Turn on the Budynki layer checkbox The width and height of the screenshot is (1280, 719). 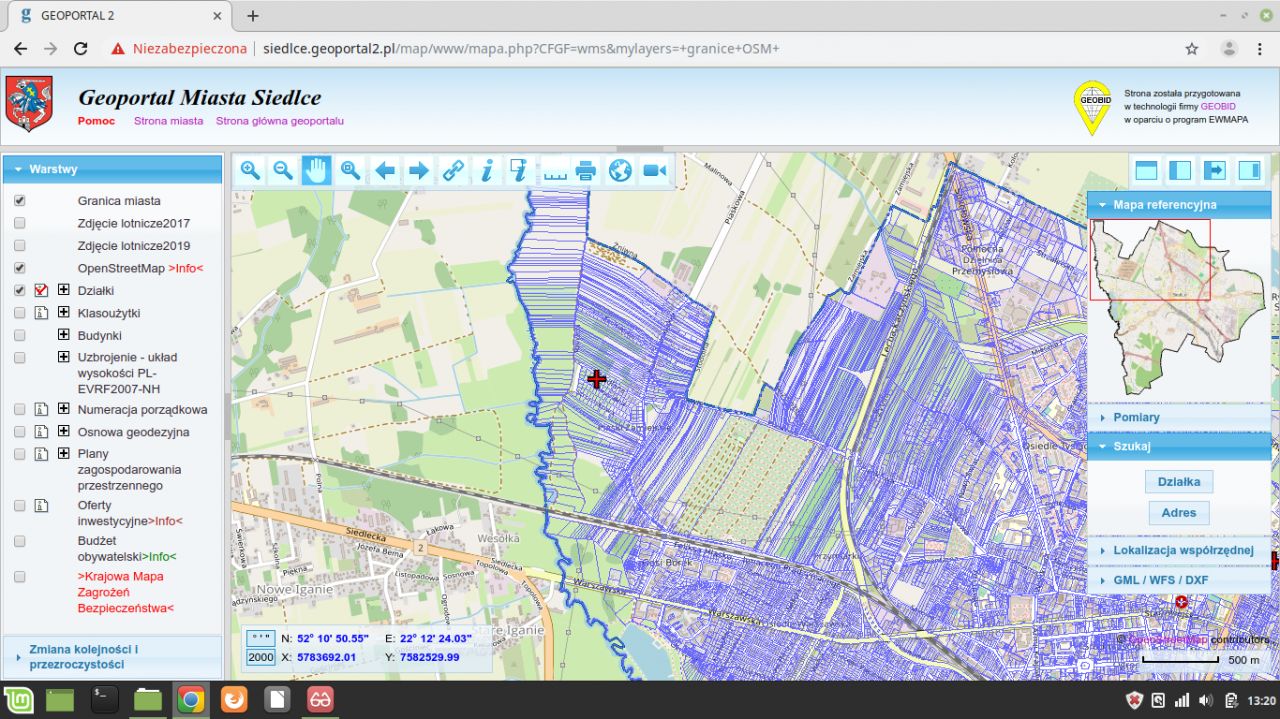coord(20,335)
